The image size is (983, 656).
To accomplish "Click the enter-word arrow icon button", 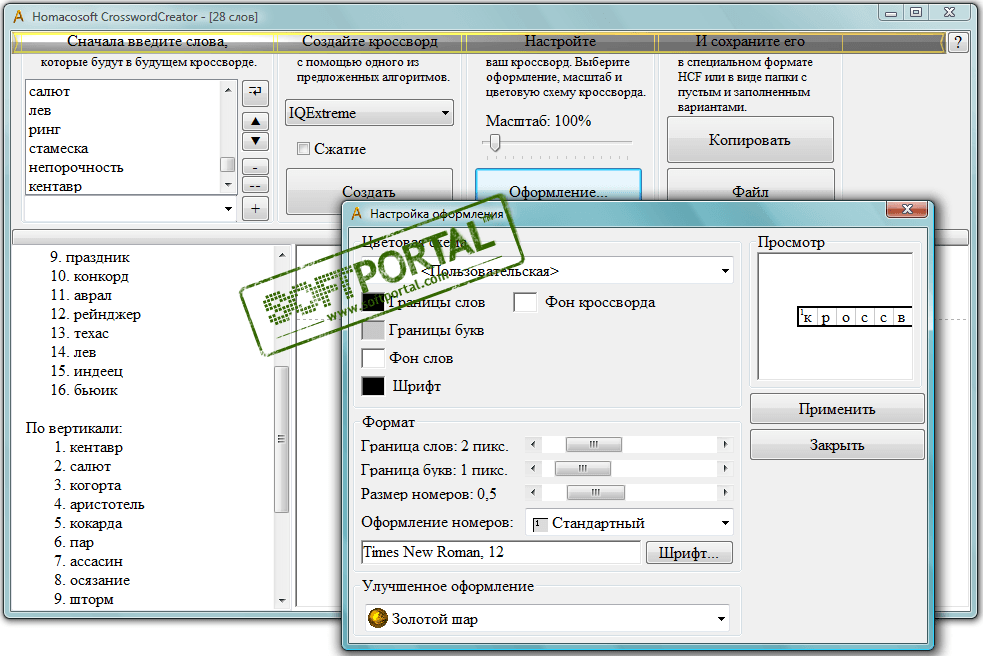I will coord(255,93).
